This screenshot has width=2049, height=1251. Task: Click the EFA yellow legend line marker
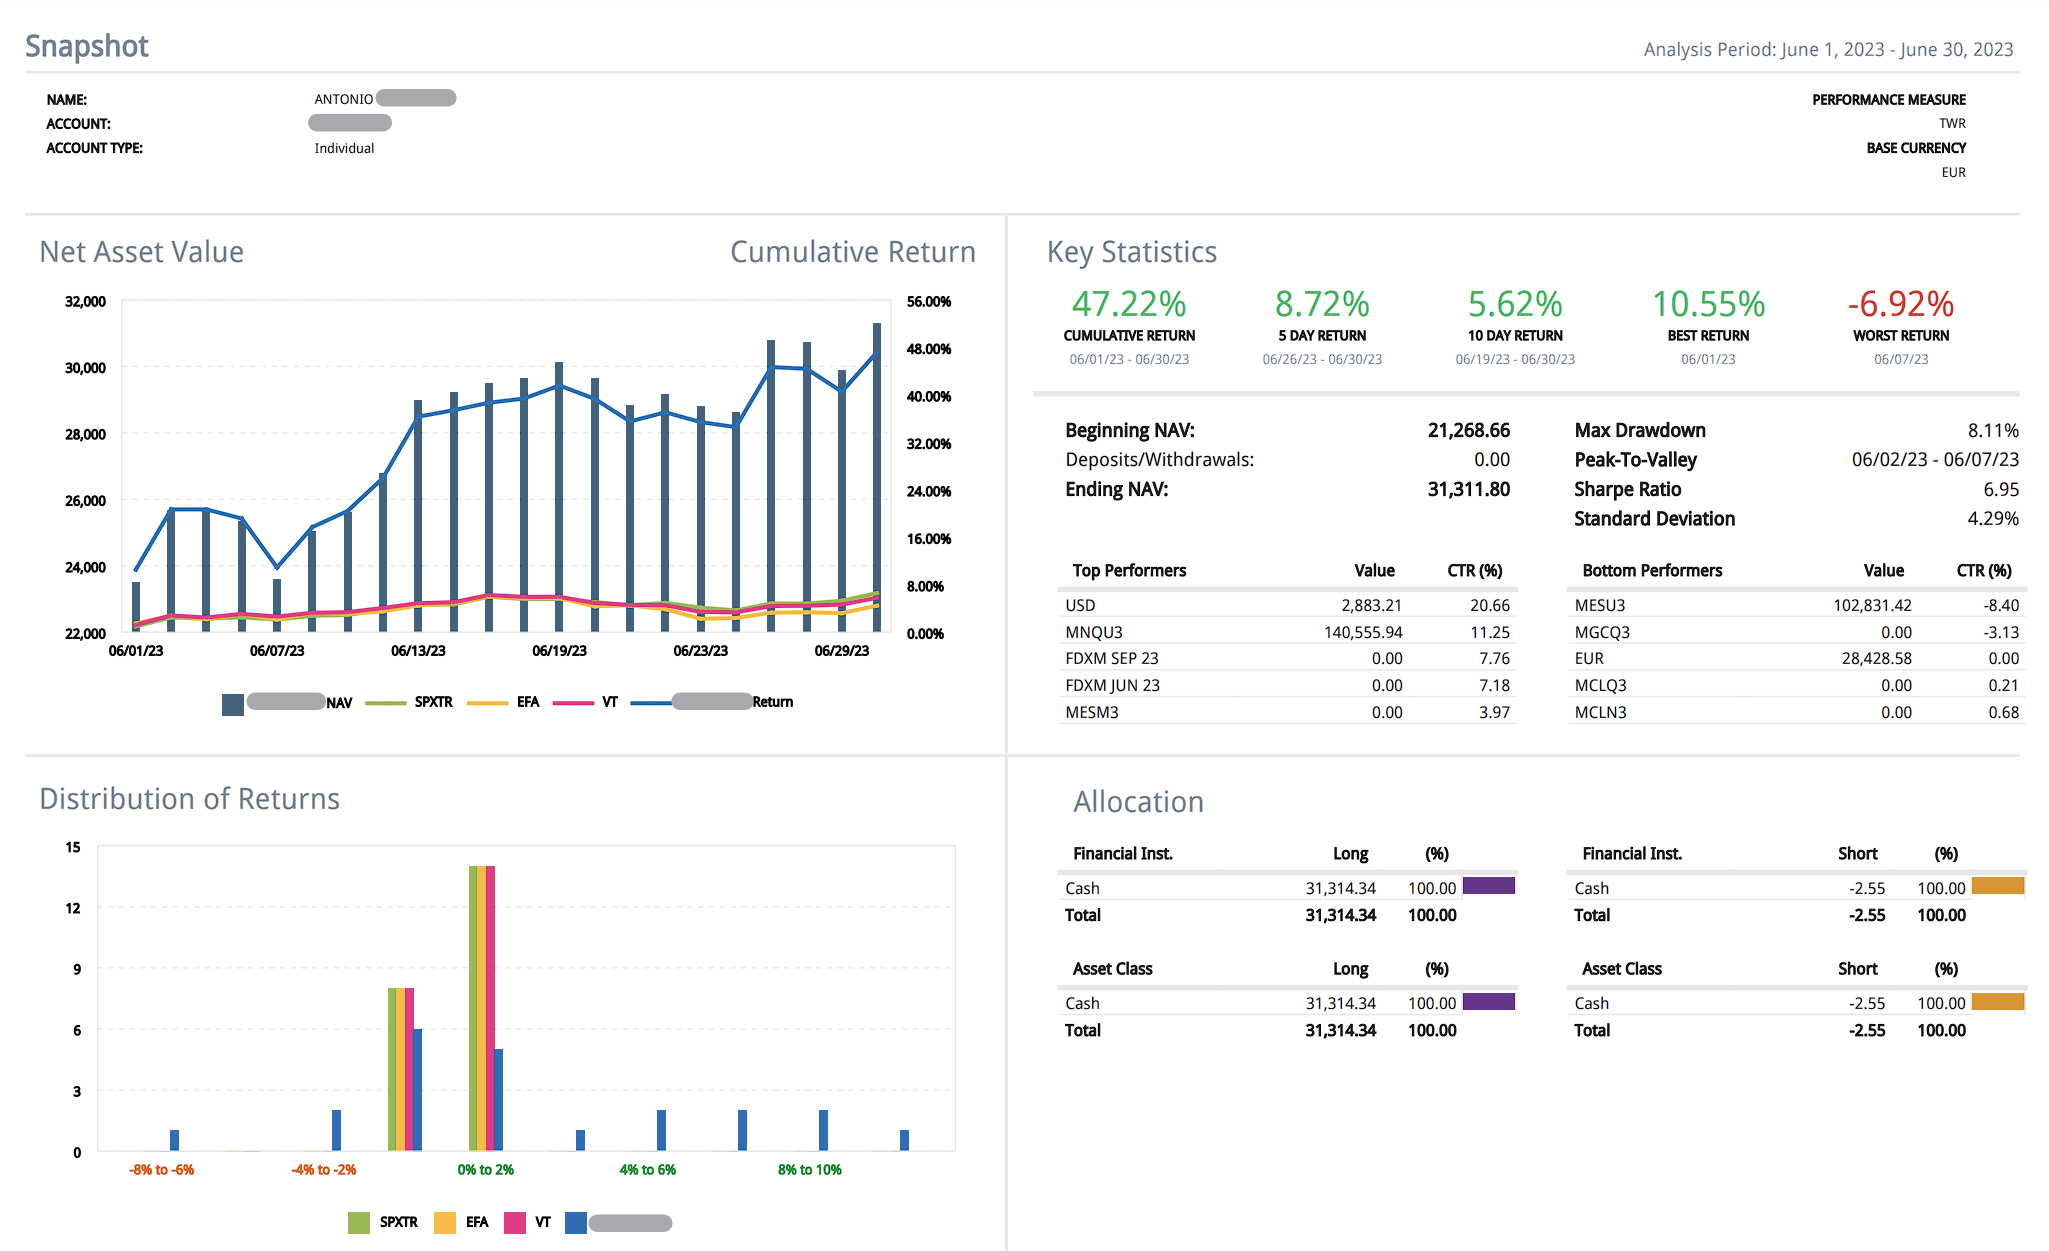click(487, 703)
